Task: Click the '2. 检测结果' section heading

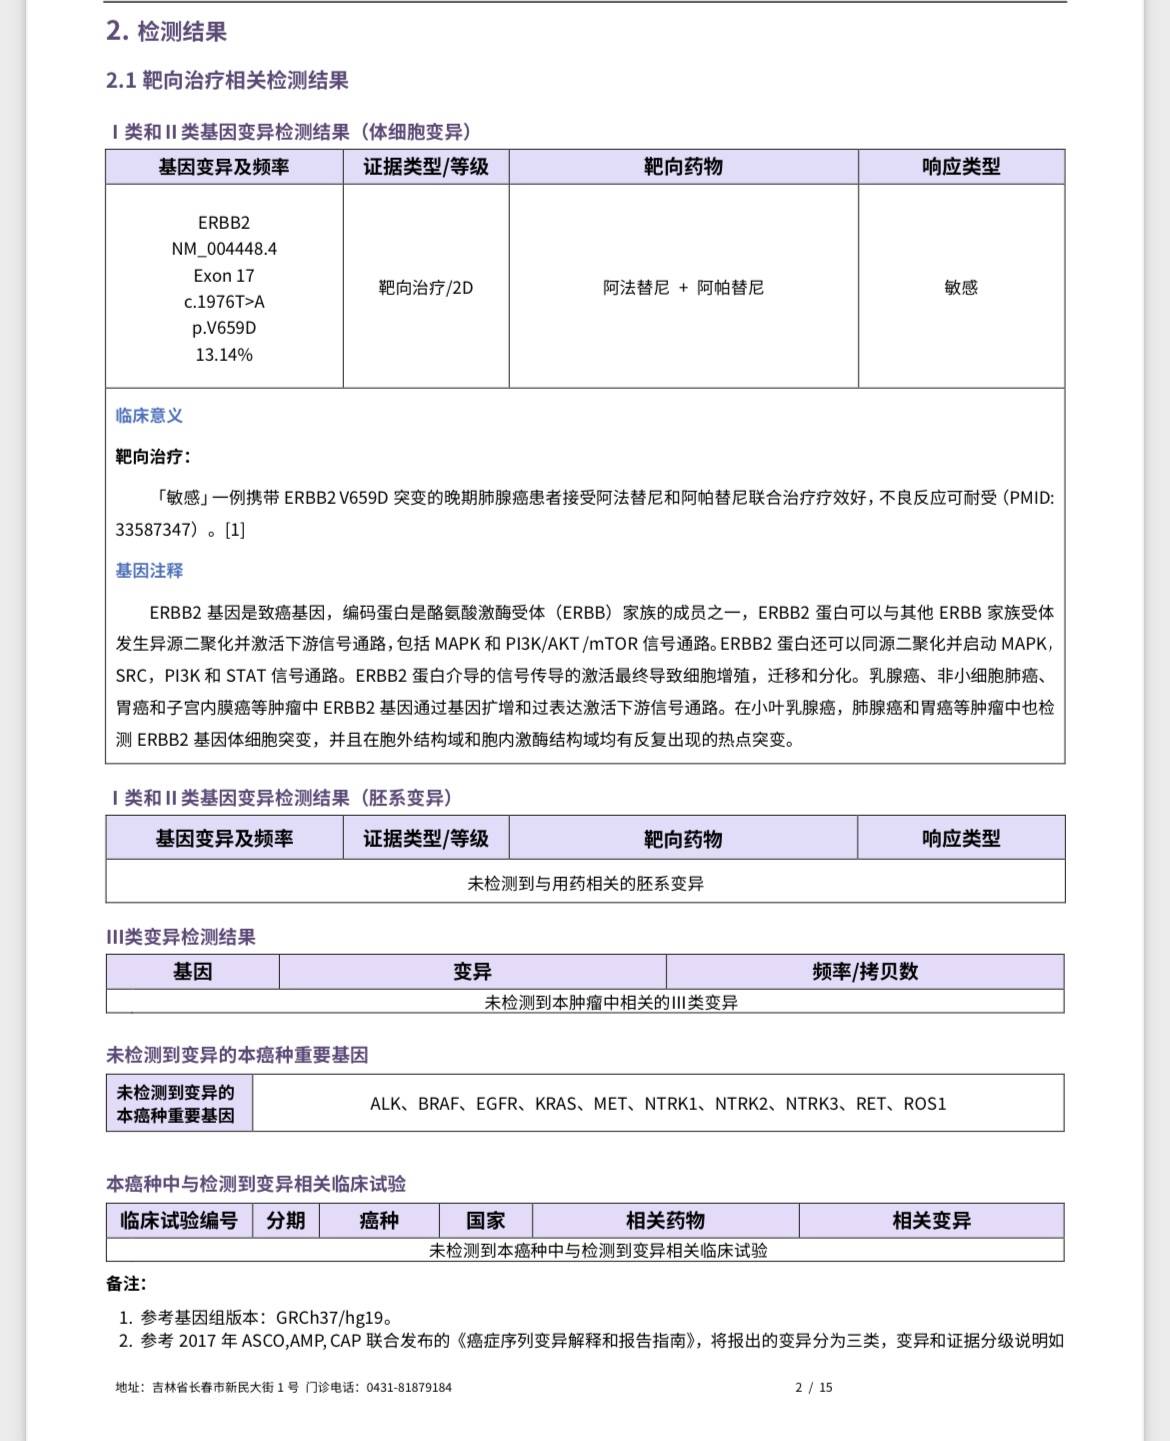Action: pyautogui.click(x=166, y=31)
